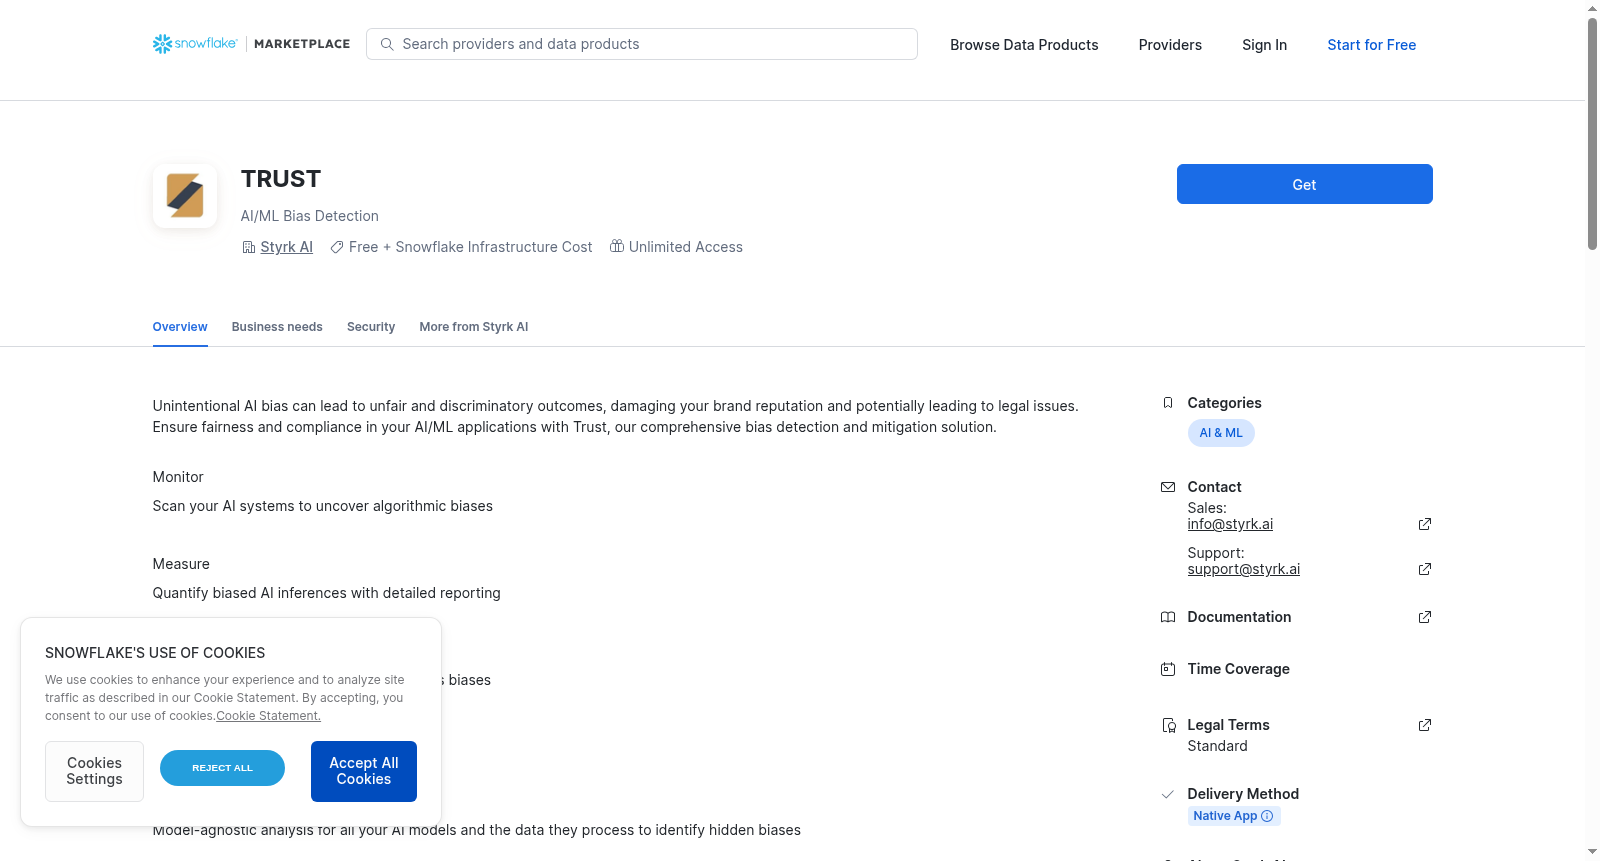Image resolution: width=1600 pixels, height=861 pixels.
Task: Click the 'Standard' legal terms value
Action: (x=1217, y=746)
